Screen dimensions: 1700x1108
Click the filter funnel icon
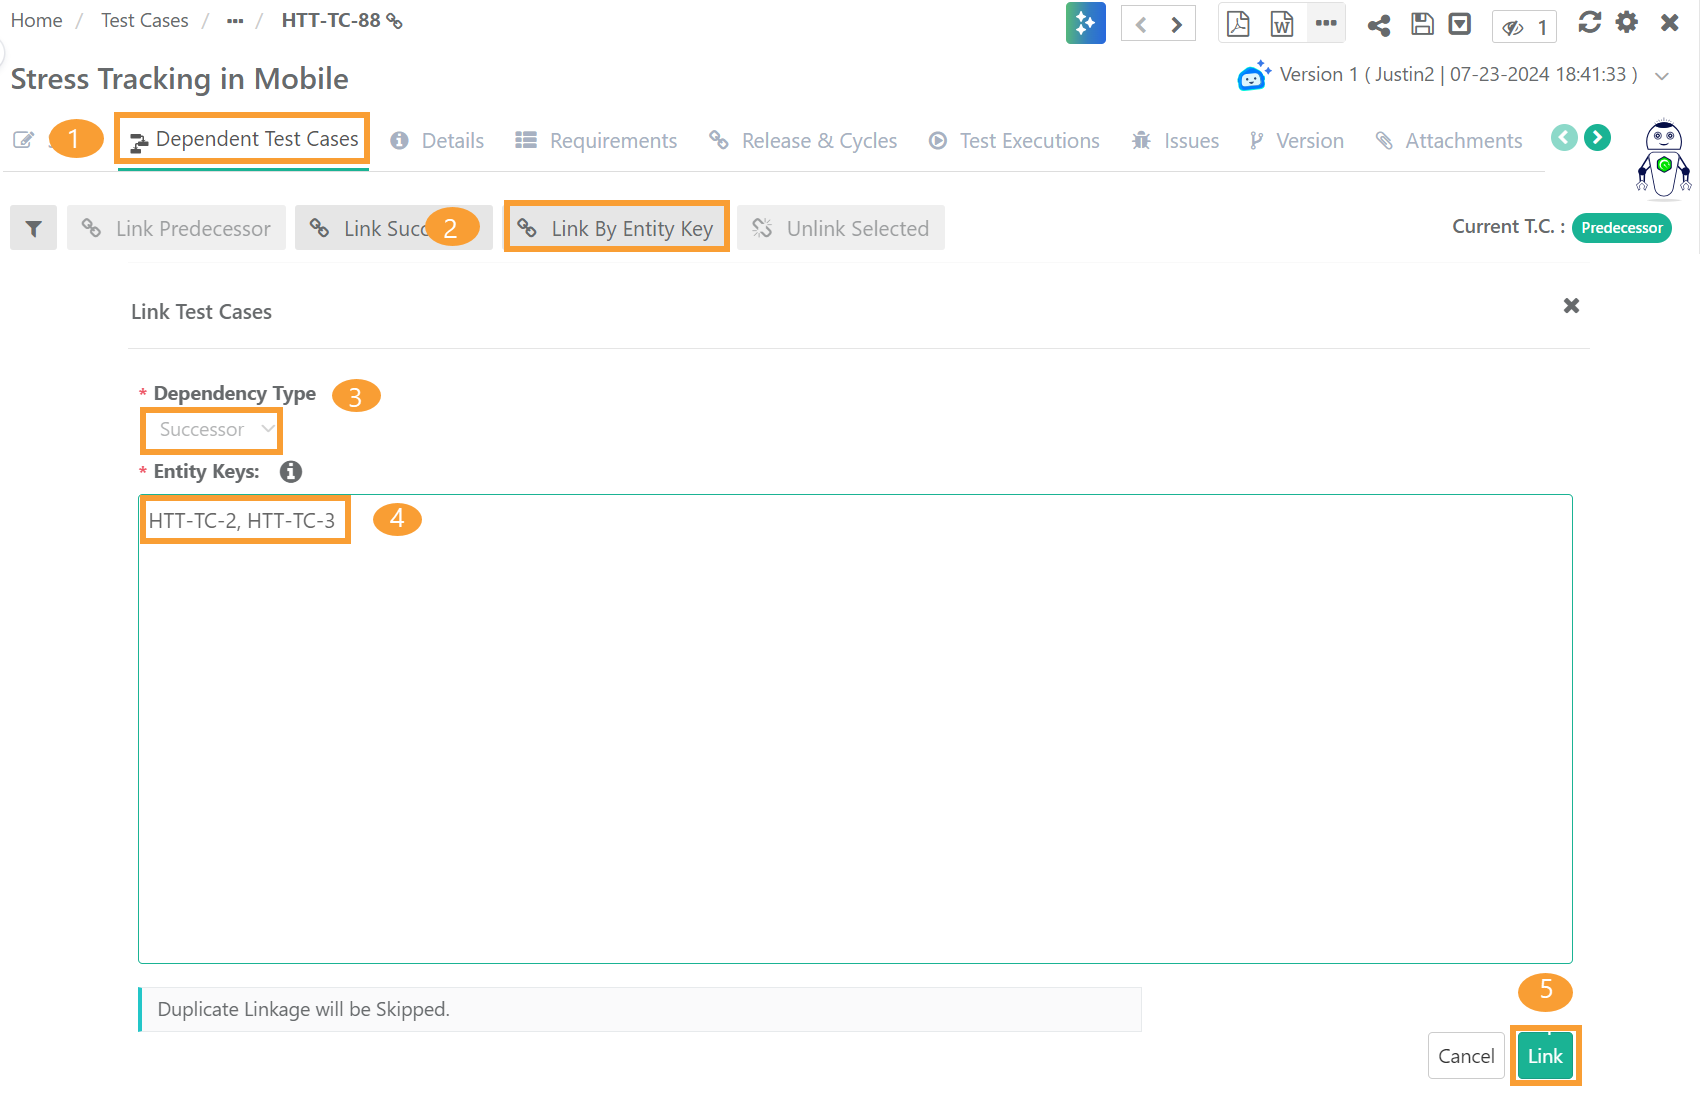point(33,229)
